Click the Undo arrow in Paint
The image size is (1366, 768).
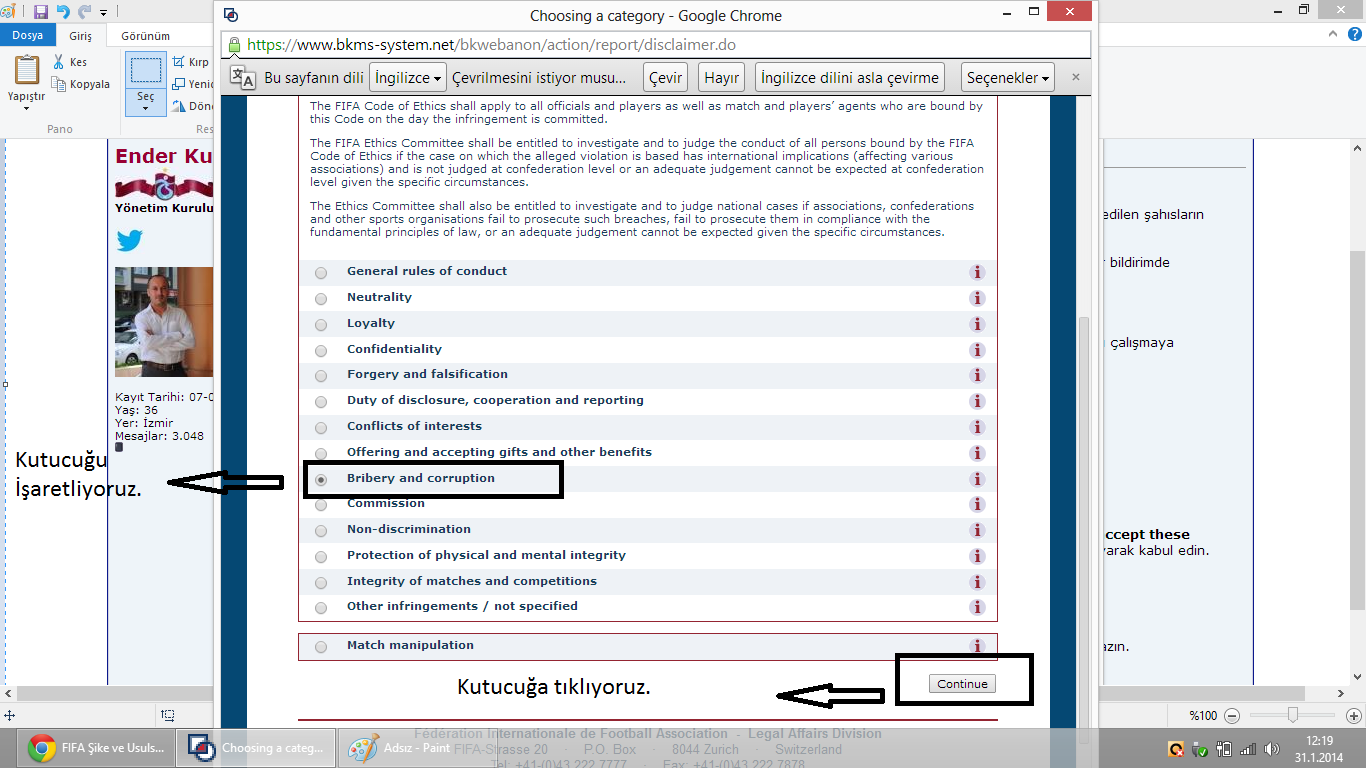tap(63, 12)
